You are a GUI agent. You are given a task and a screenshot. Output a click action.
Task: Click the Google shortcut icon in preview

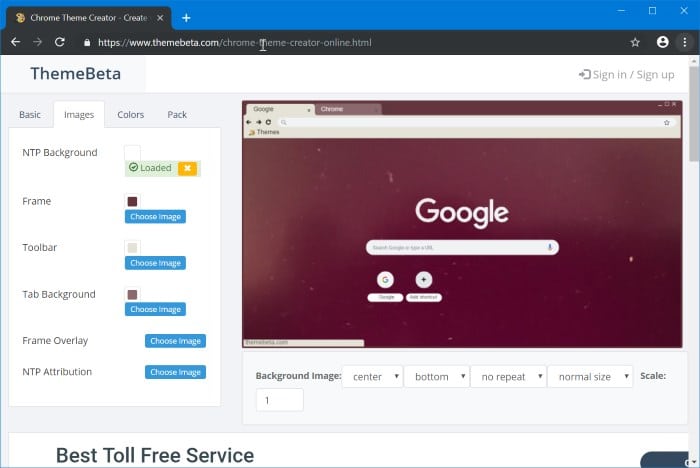pos(385,280)
